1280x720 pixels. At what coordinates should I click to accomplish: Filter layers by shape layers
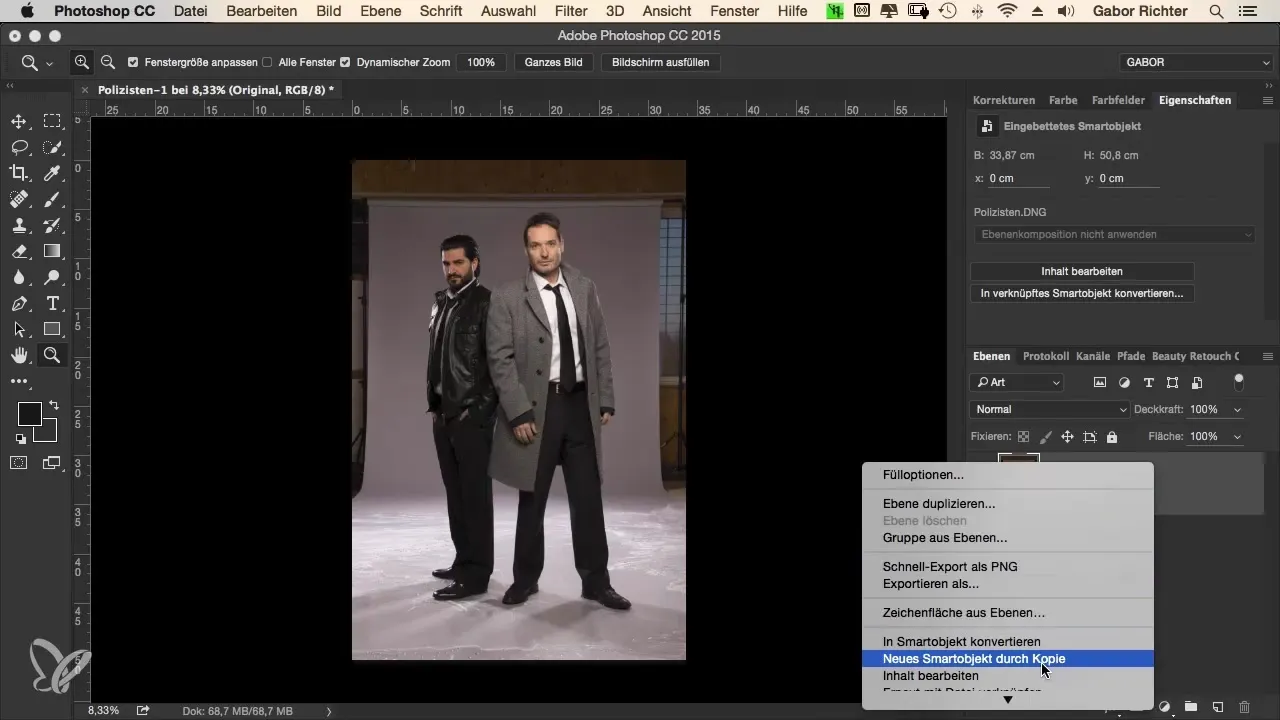click(1172, 382)
